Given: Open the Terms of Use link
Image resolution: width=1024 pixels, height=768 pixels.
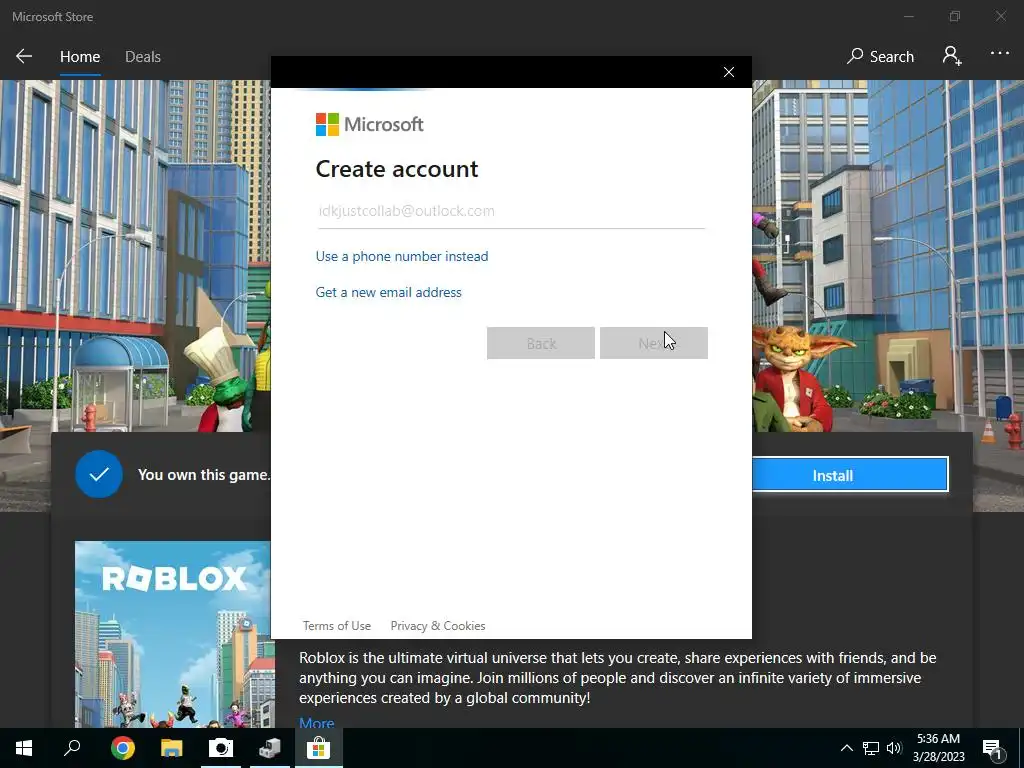Looking at the screenshot, I should point(336,626).
